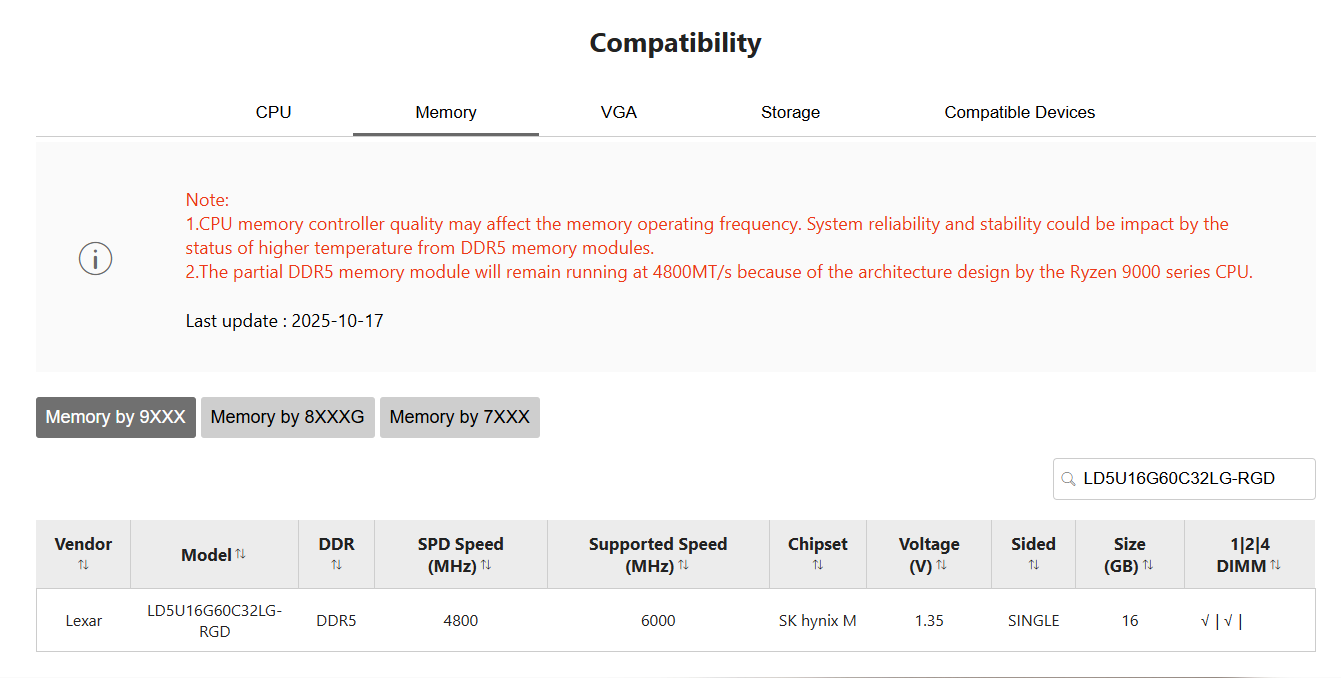1341x678 pixels.
Task: Open the VGA compatibility tab
Action: (619, 112)
